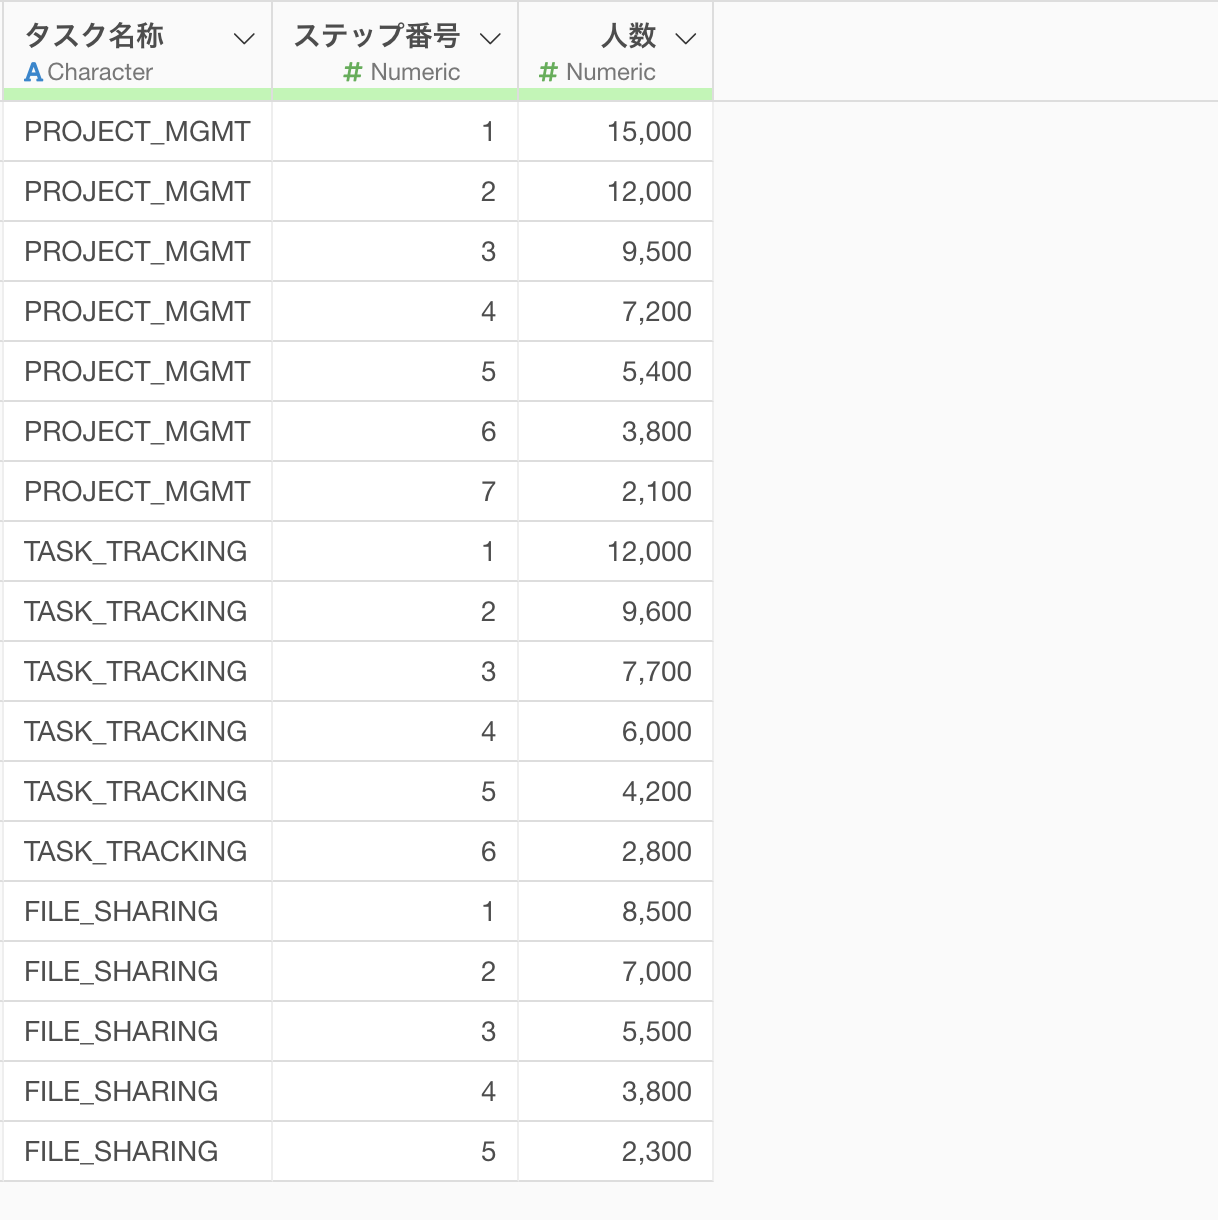This screenshot has width=1218, height=1220.
Task: Open the ステップ番号 column dropdown menu
Action: click(x=490, y=39)
